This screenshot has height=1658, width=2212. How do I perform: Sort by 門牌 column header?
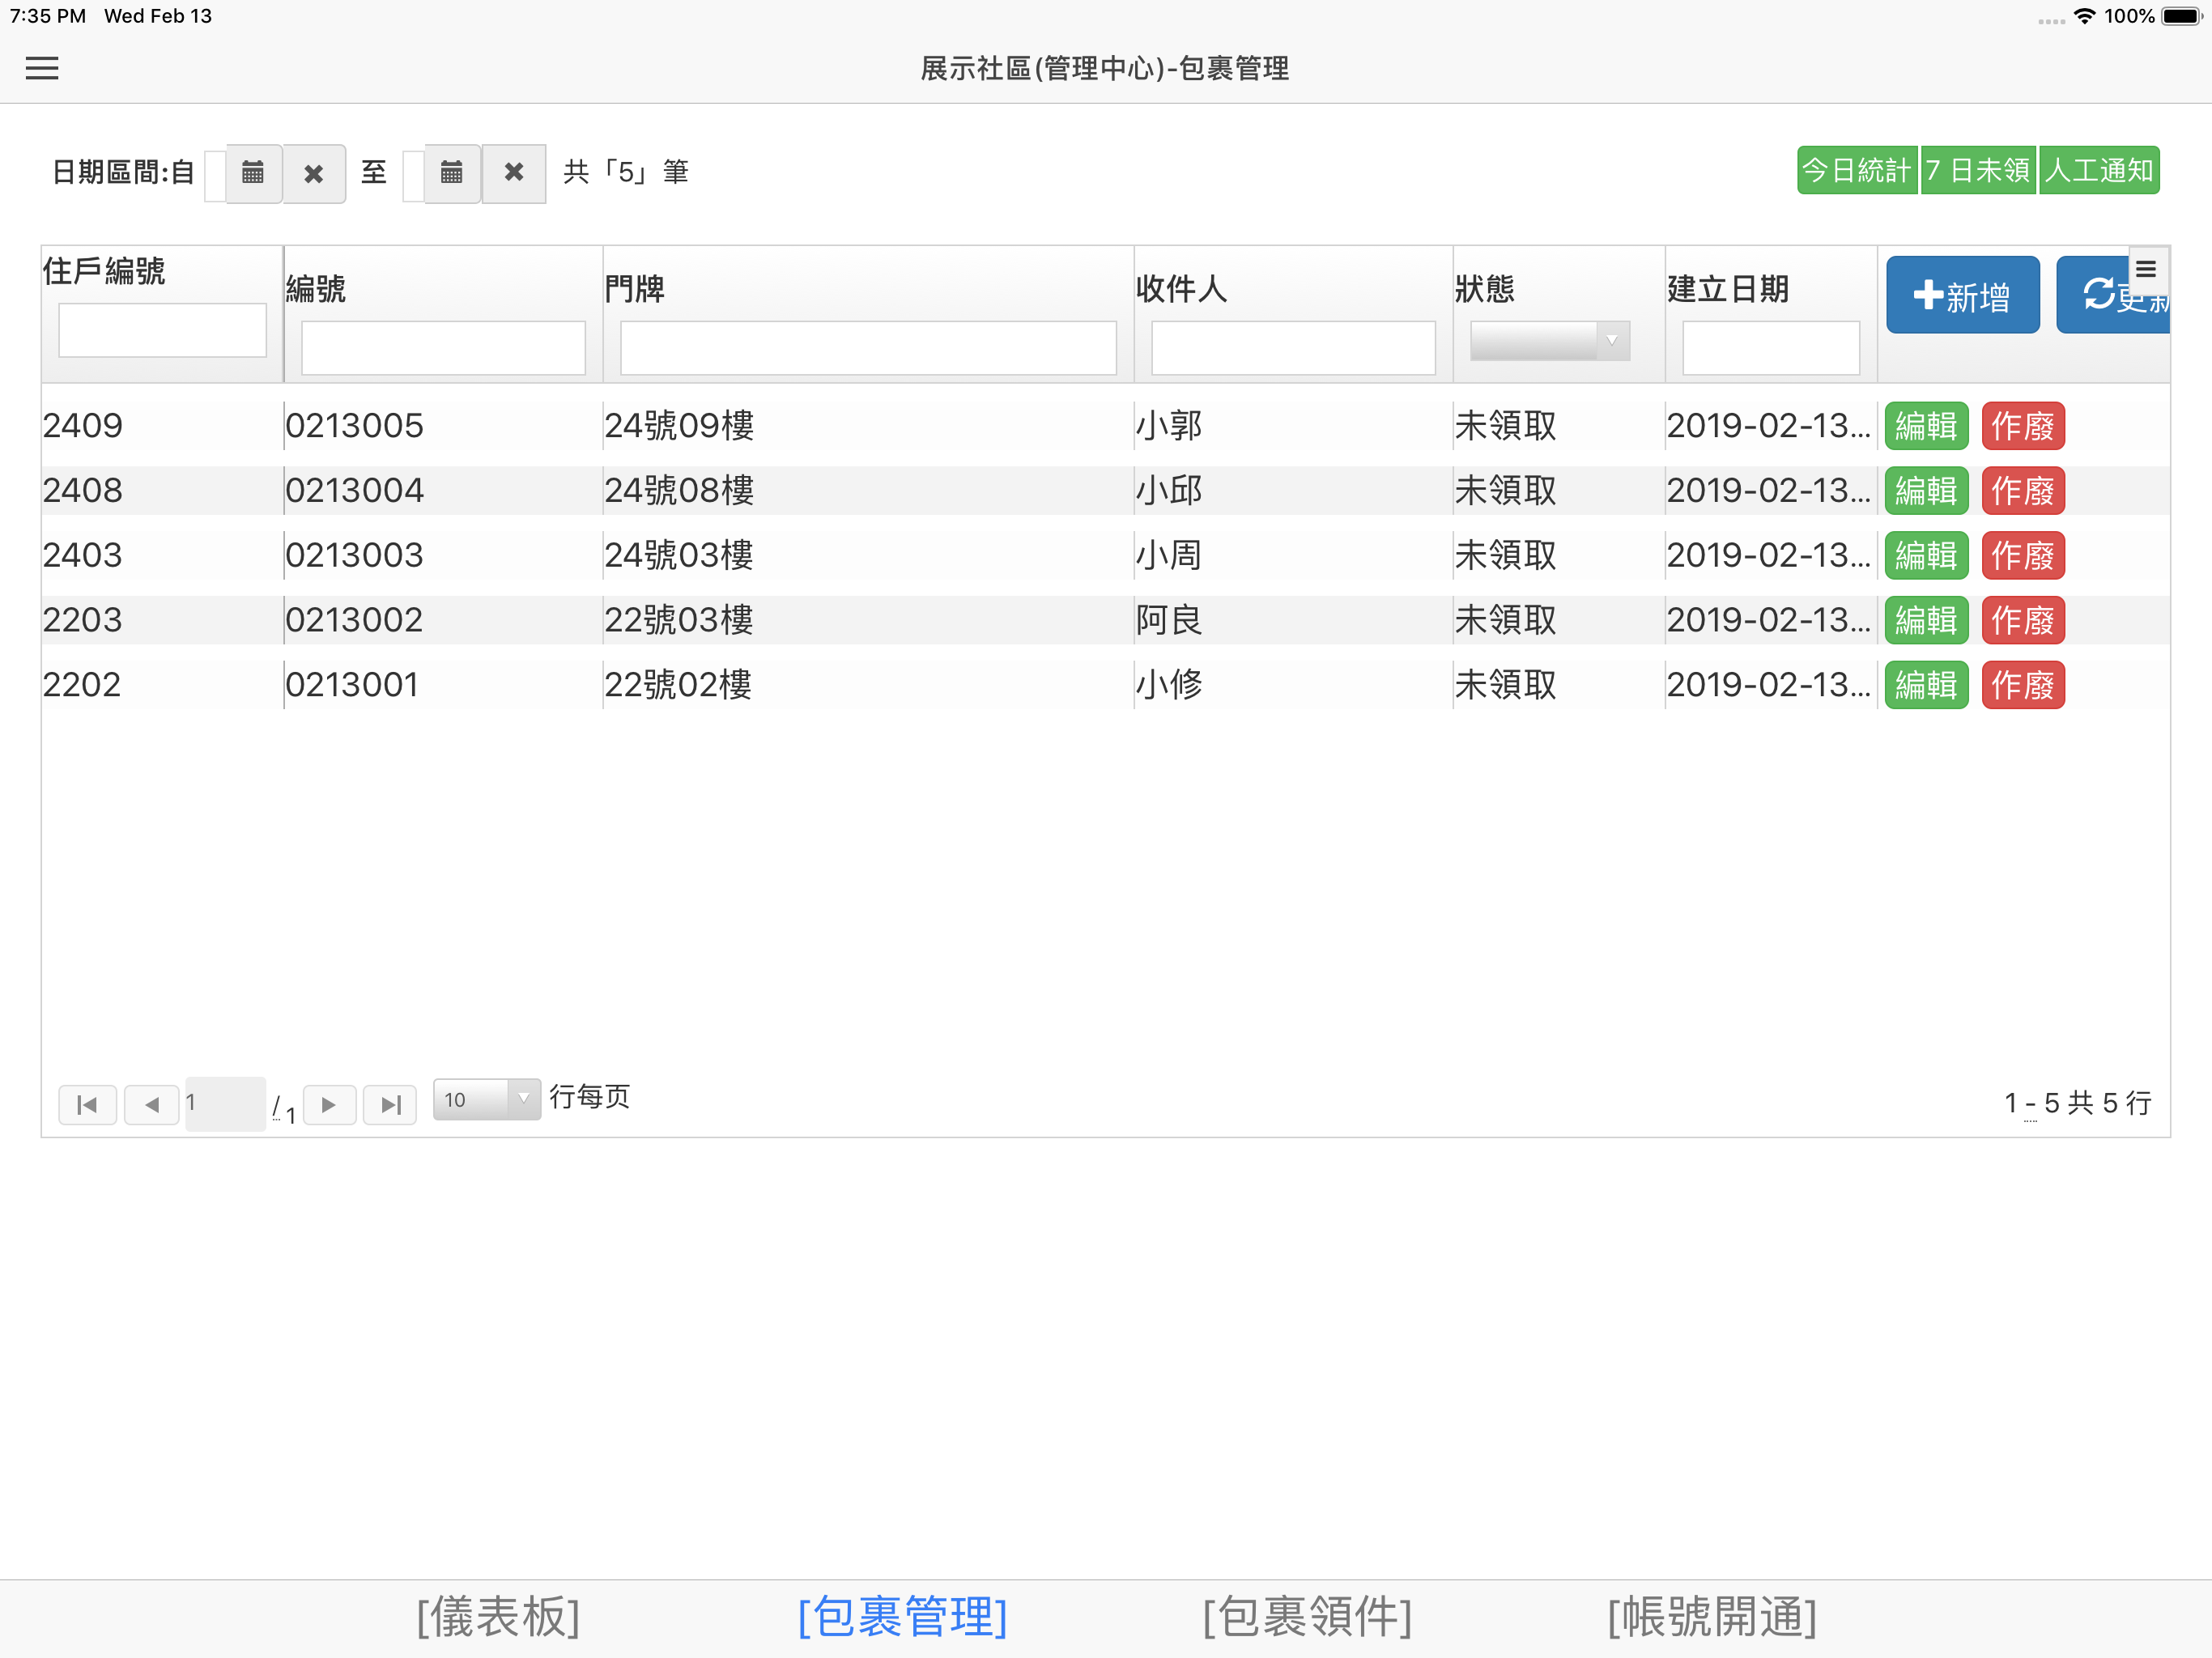click(x=635, y=289)
